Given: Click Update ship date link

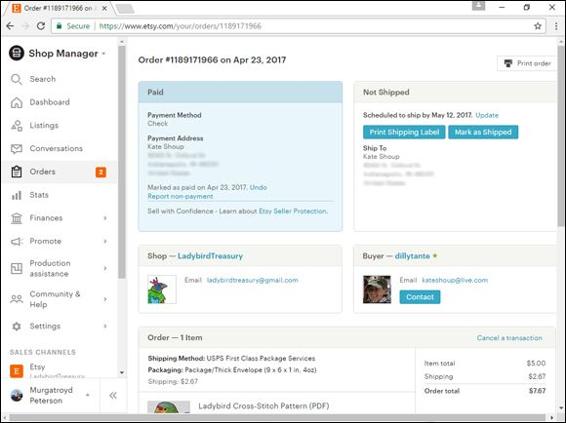Looking at the screenshot, I should [487, 115].
